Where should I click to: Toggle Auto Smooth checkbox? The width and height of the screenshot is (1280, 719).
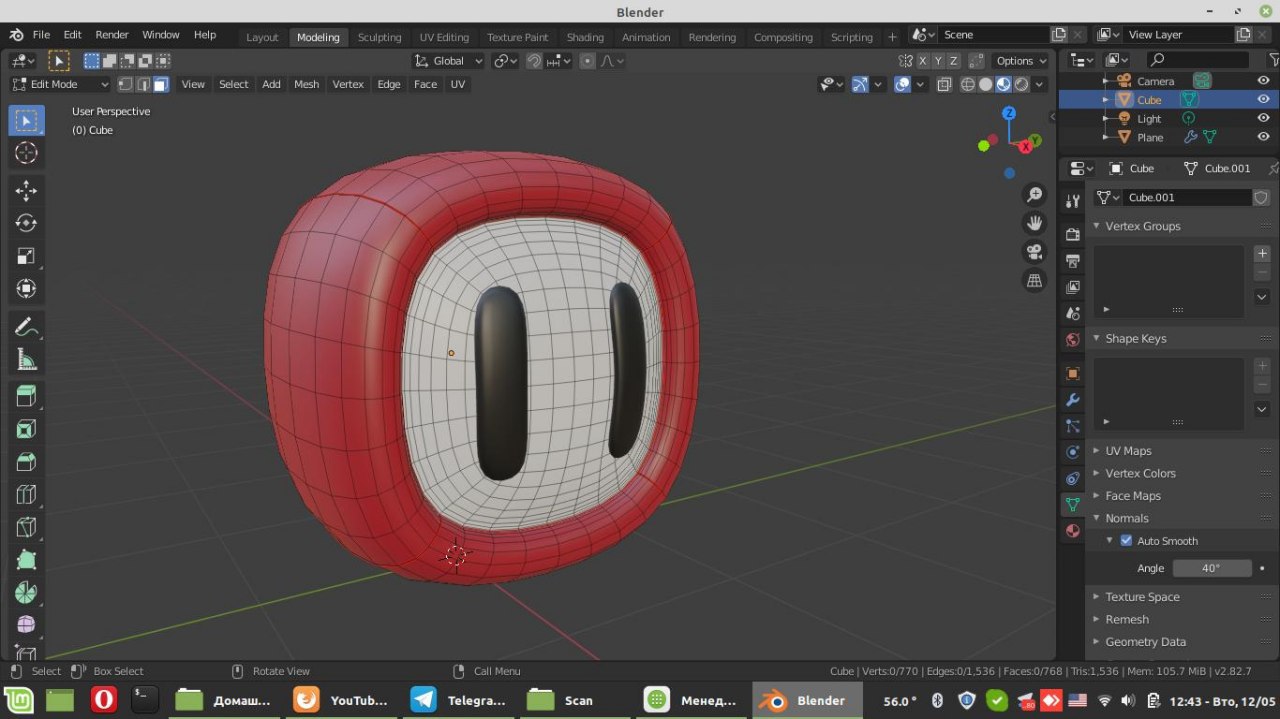1126,541
